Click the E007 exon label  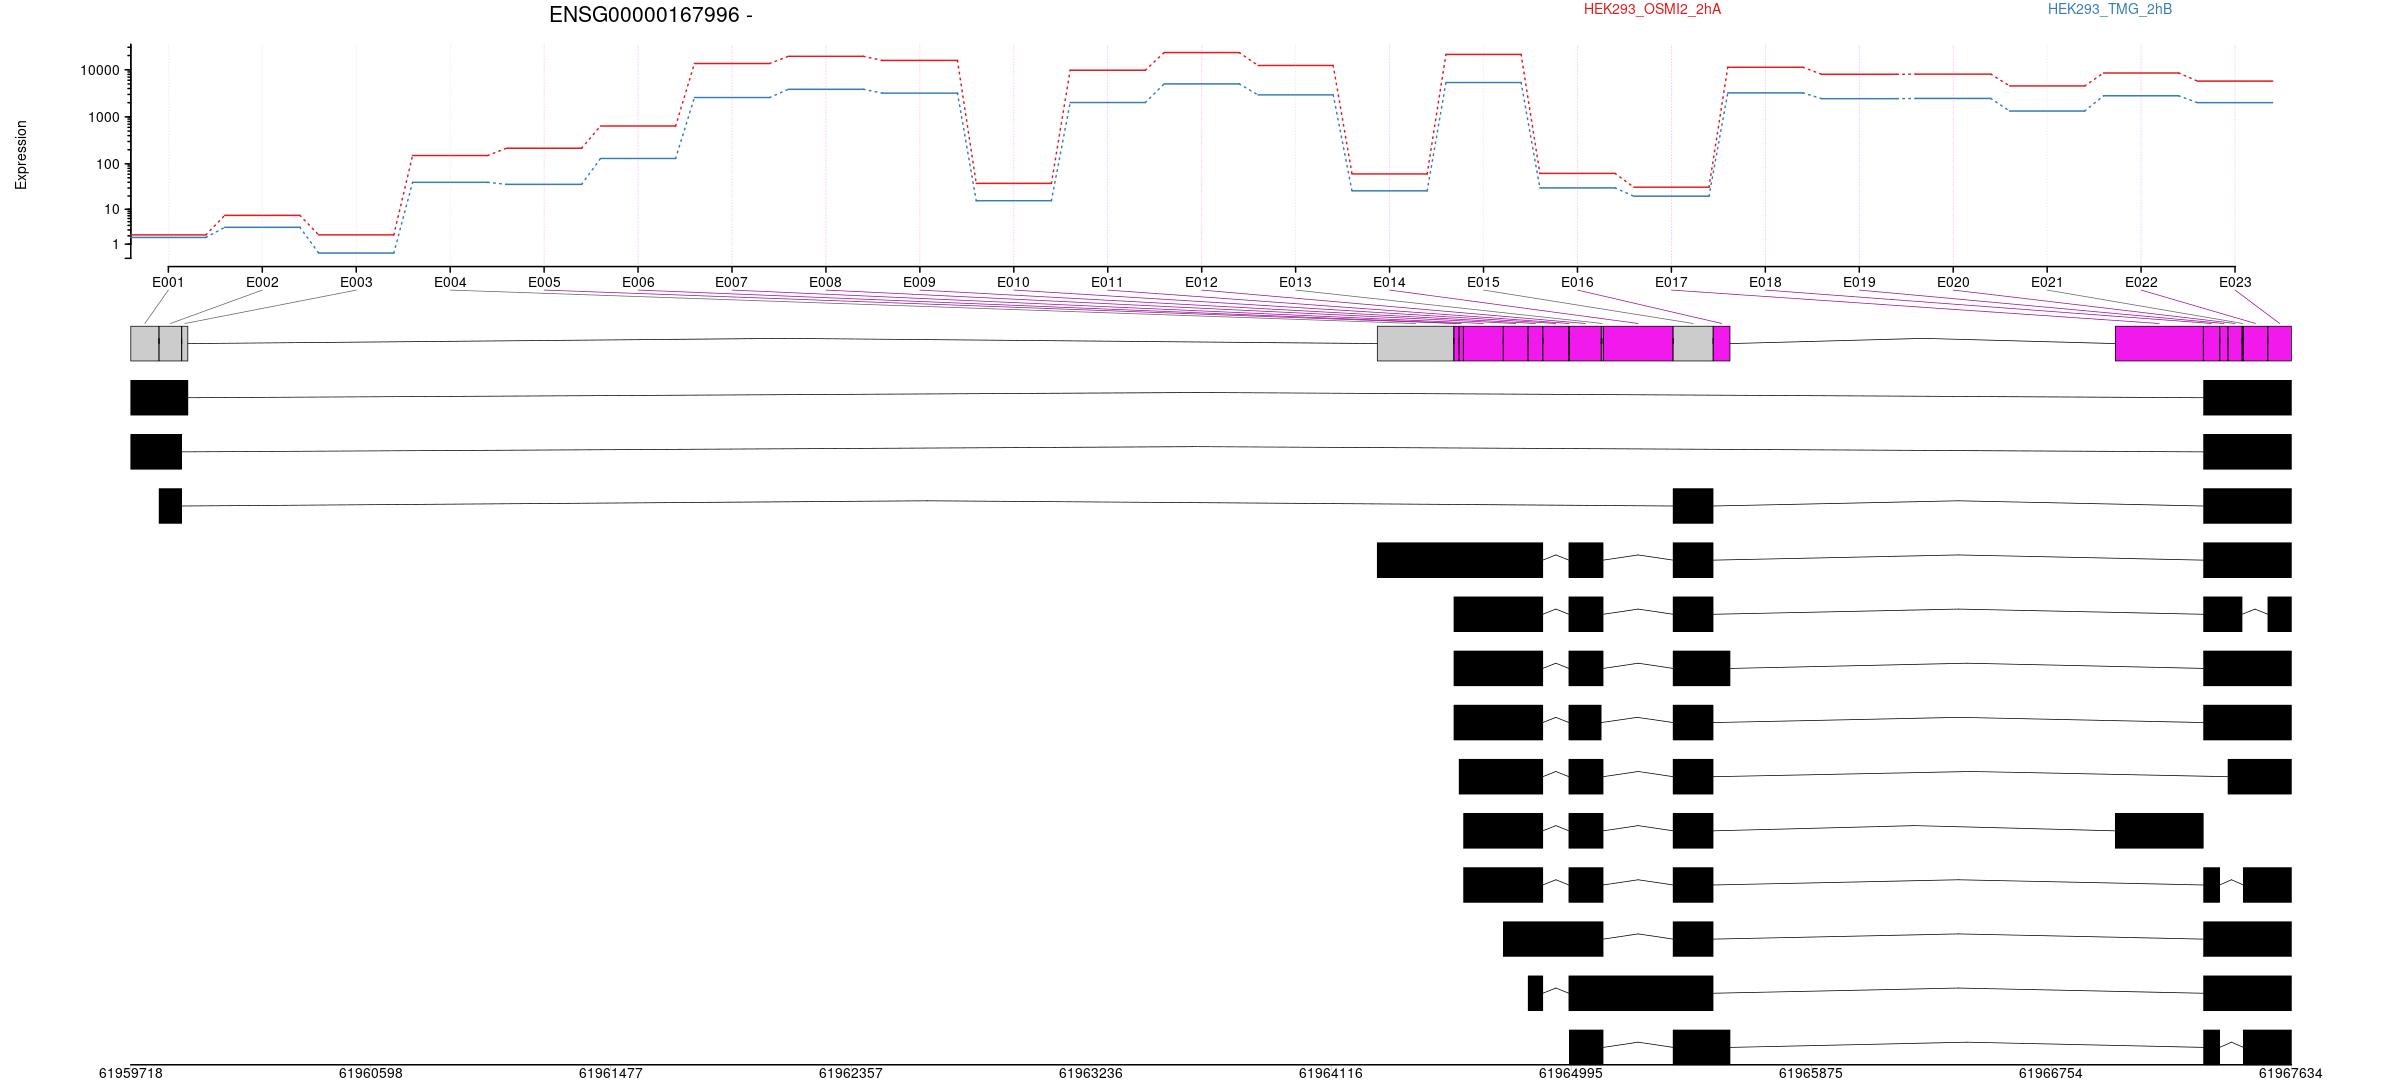click(x=731, y=282)
